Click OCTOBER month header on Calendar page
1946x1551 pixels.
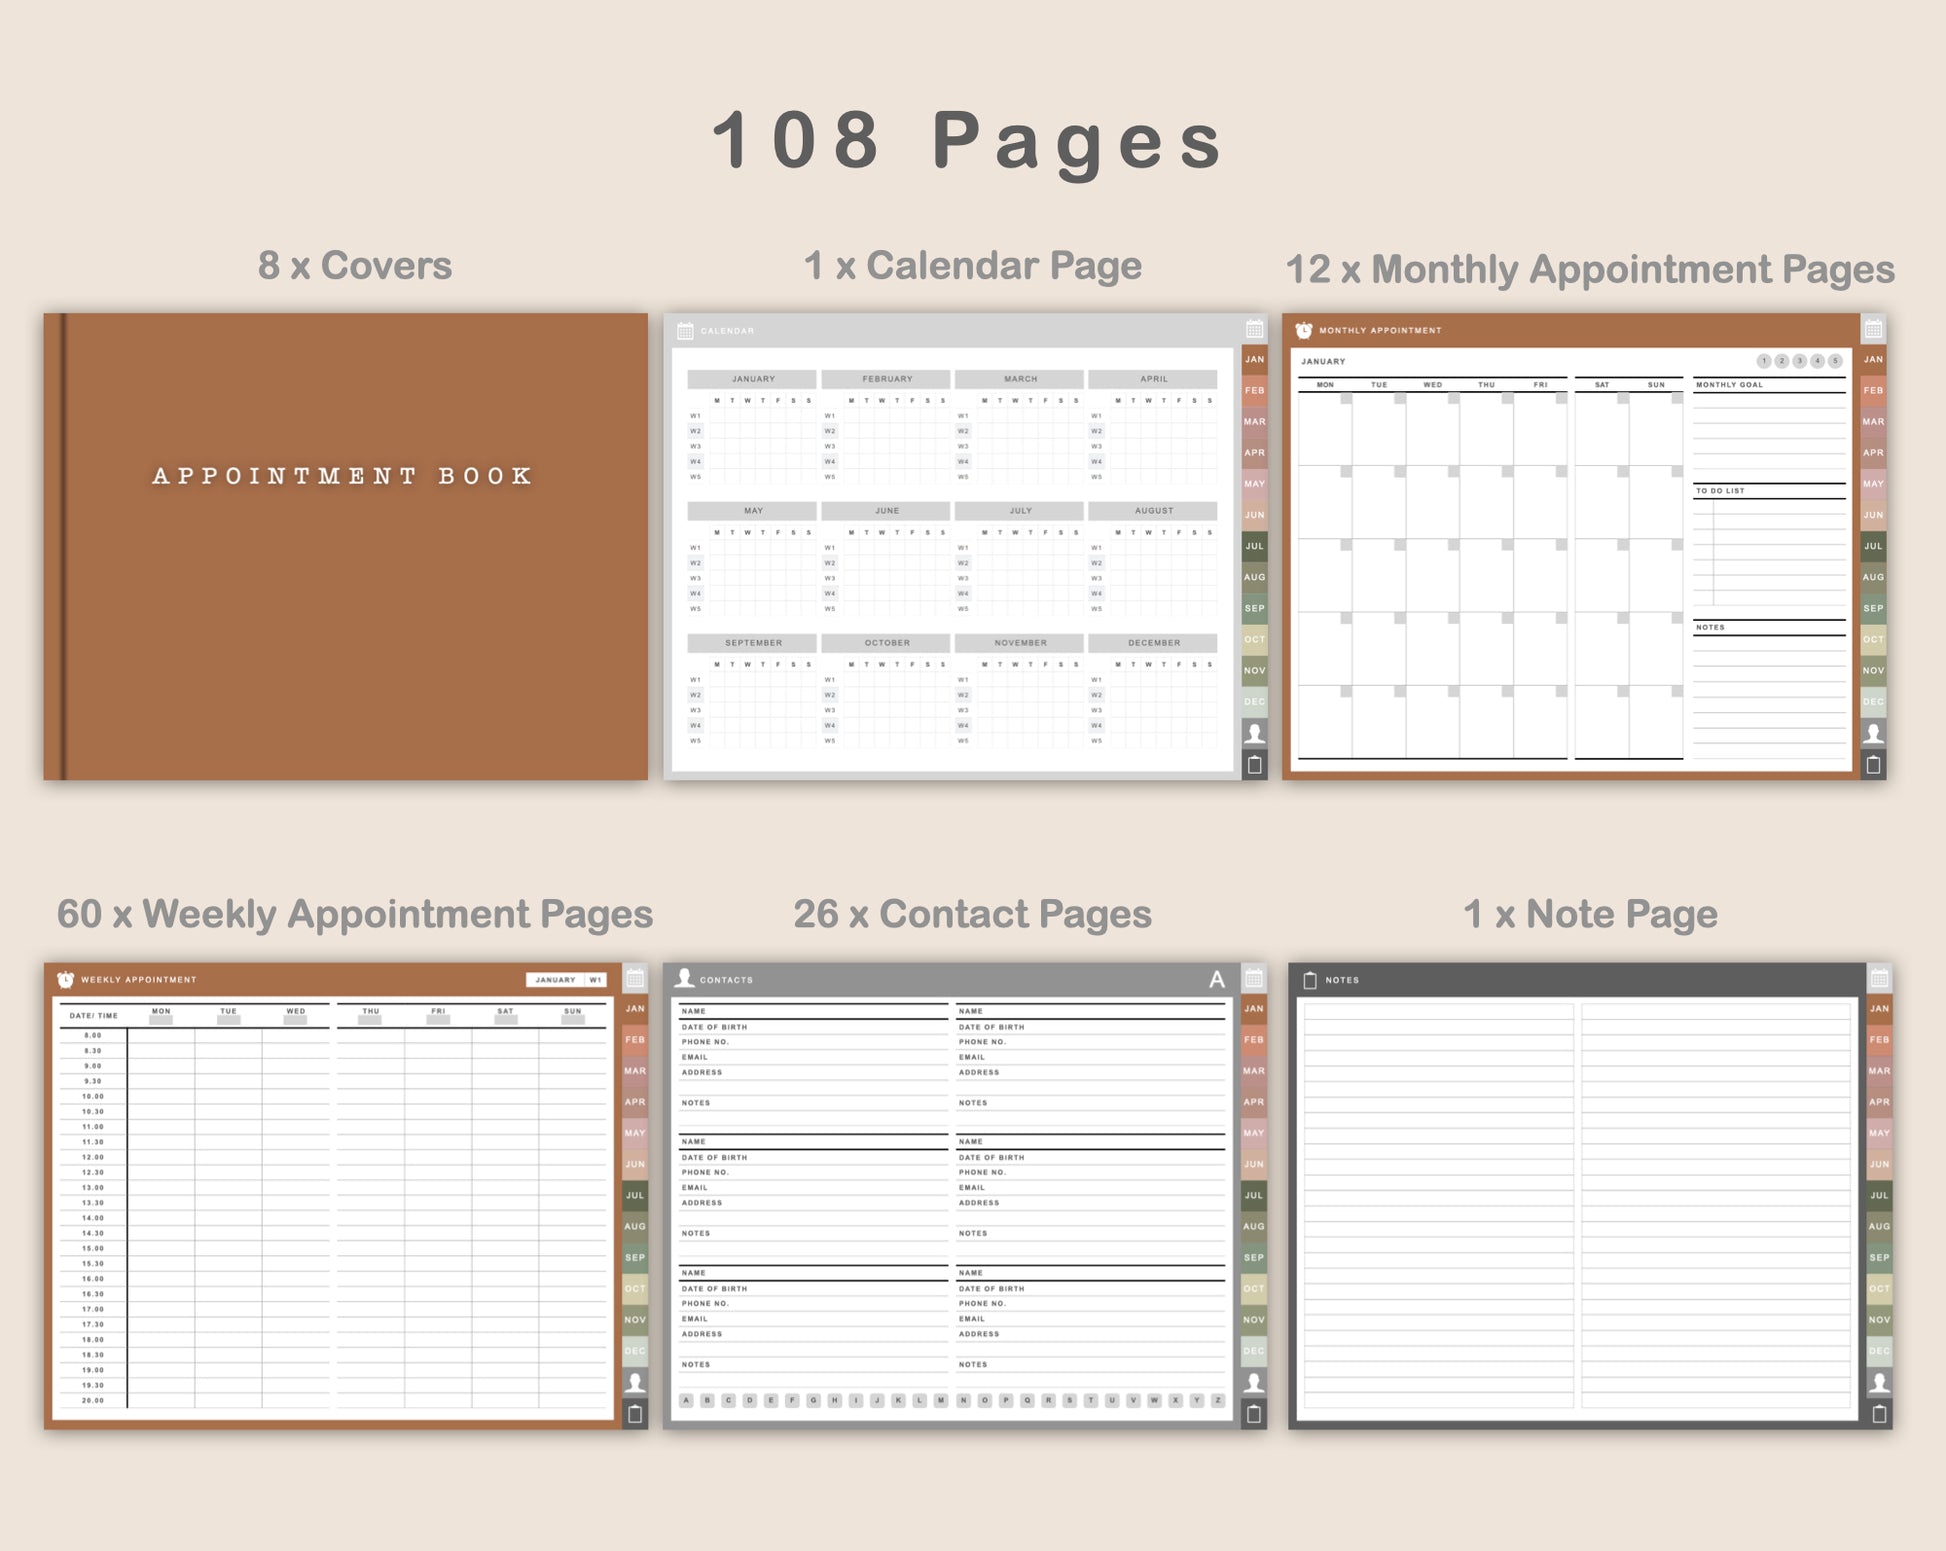click(x=886, y=643)
